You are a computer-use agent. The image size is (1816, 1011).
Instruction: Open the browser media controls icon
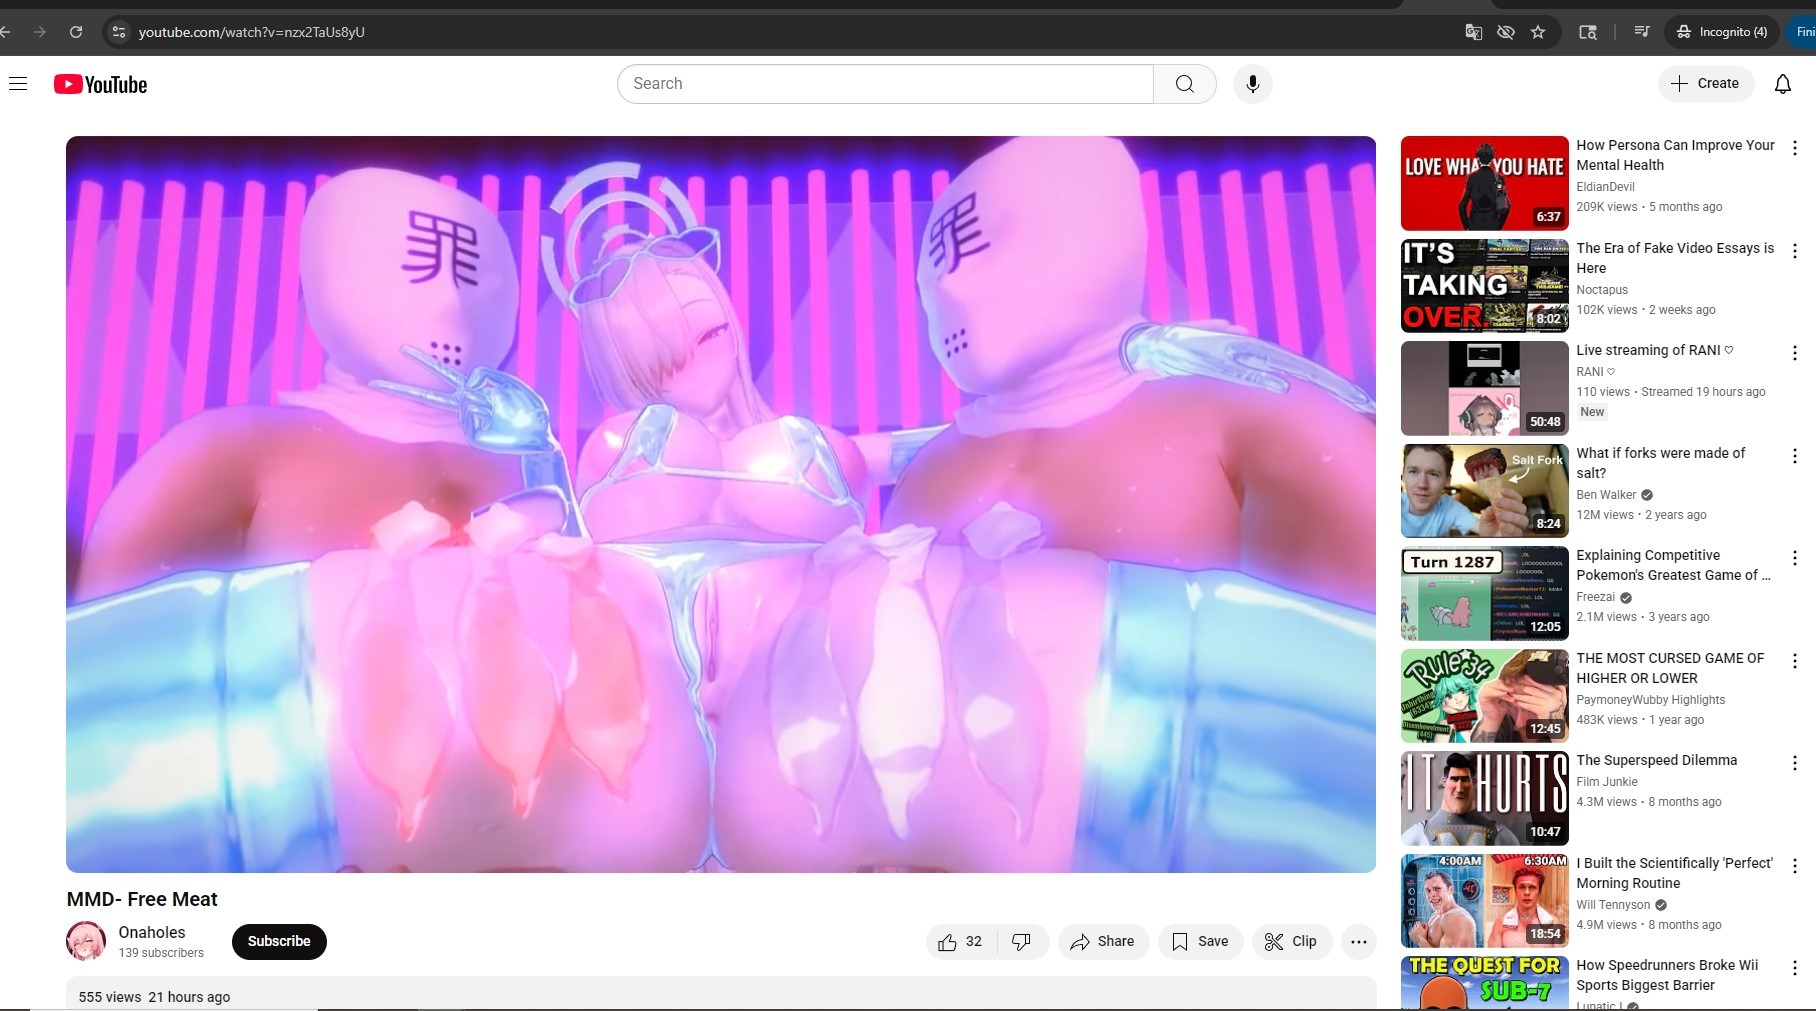pos(1641,32)
